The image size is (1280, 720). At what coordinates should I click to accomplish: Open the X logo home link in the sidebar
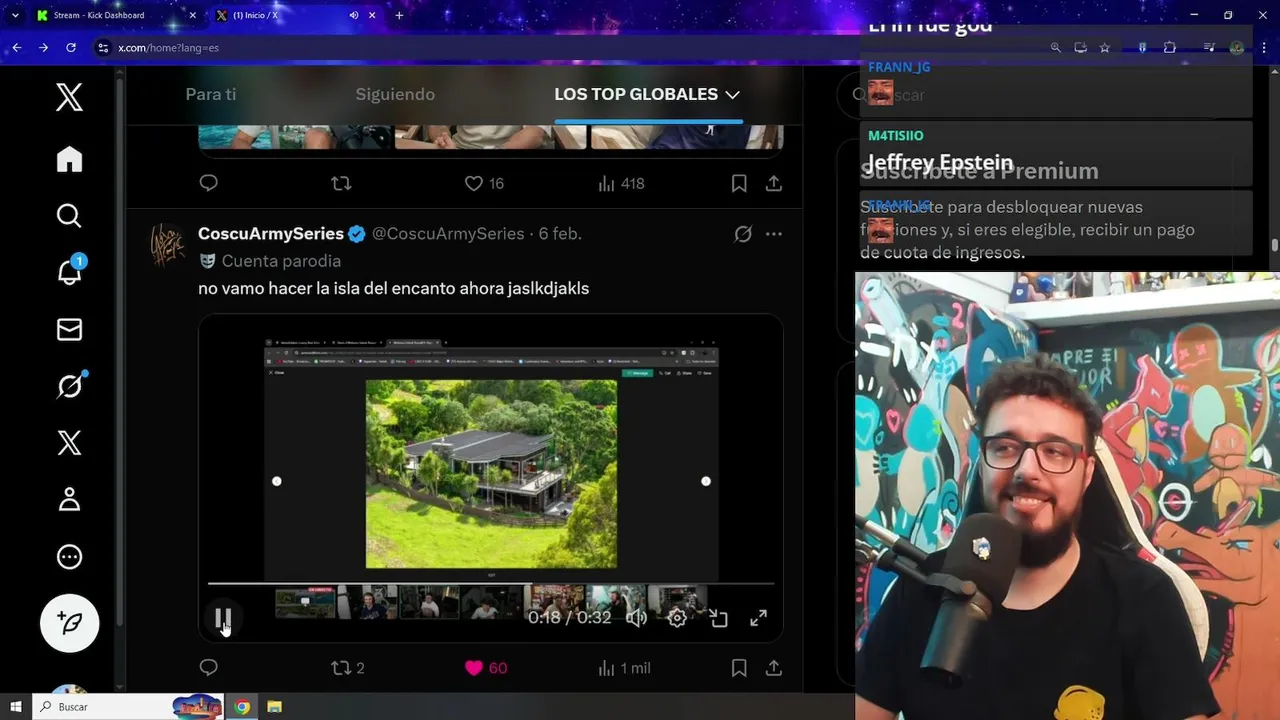[69, 97]
